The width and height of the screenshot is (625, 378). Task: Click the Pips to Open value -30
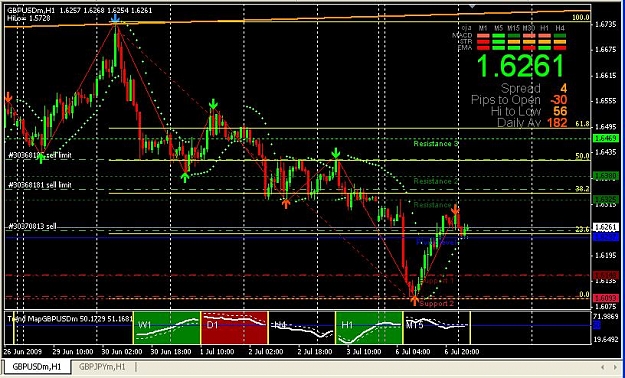click(558, 100)
